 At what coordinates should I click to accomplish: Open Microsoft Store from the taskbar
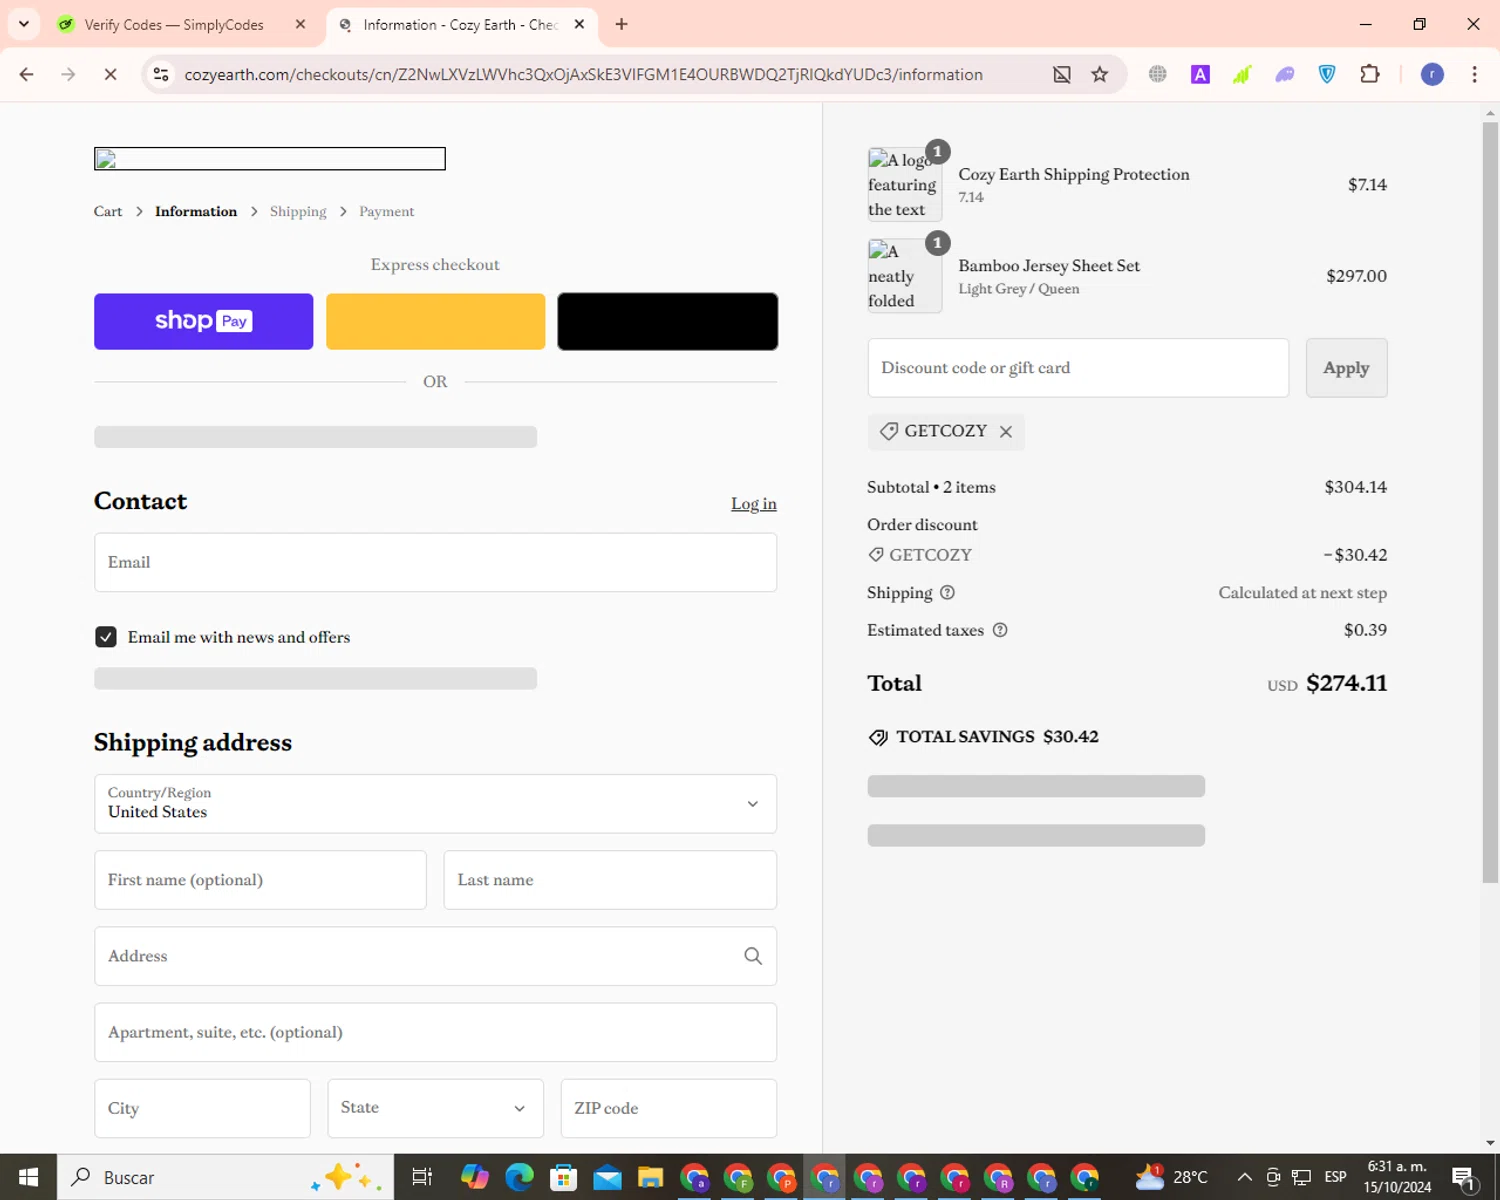[x=563, y=1177]
